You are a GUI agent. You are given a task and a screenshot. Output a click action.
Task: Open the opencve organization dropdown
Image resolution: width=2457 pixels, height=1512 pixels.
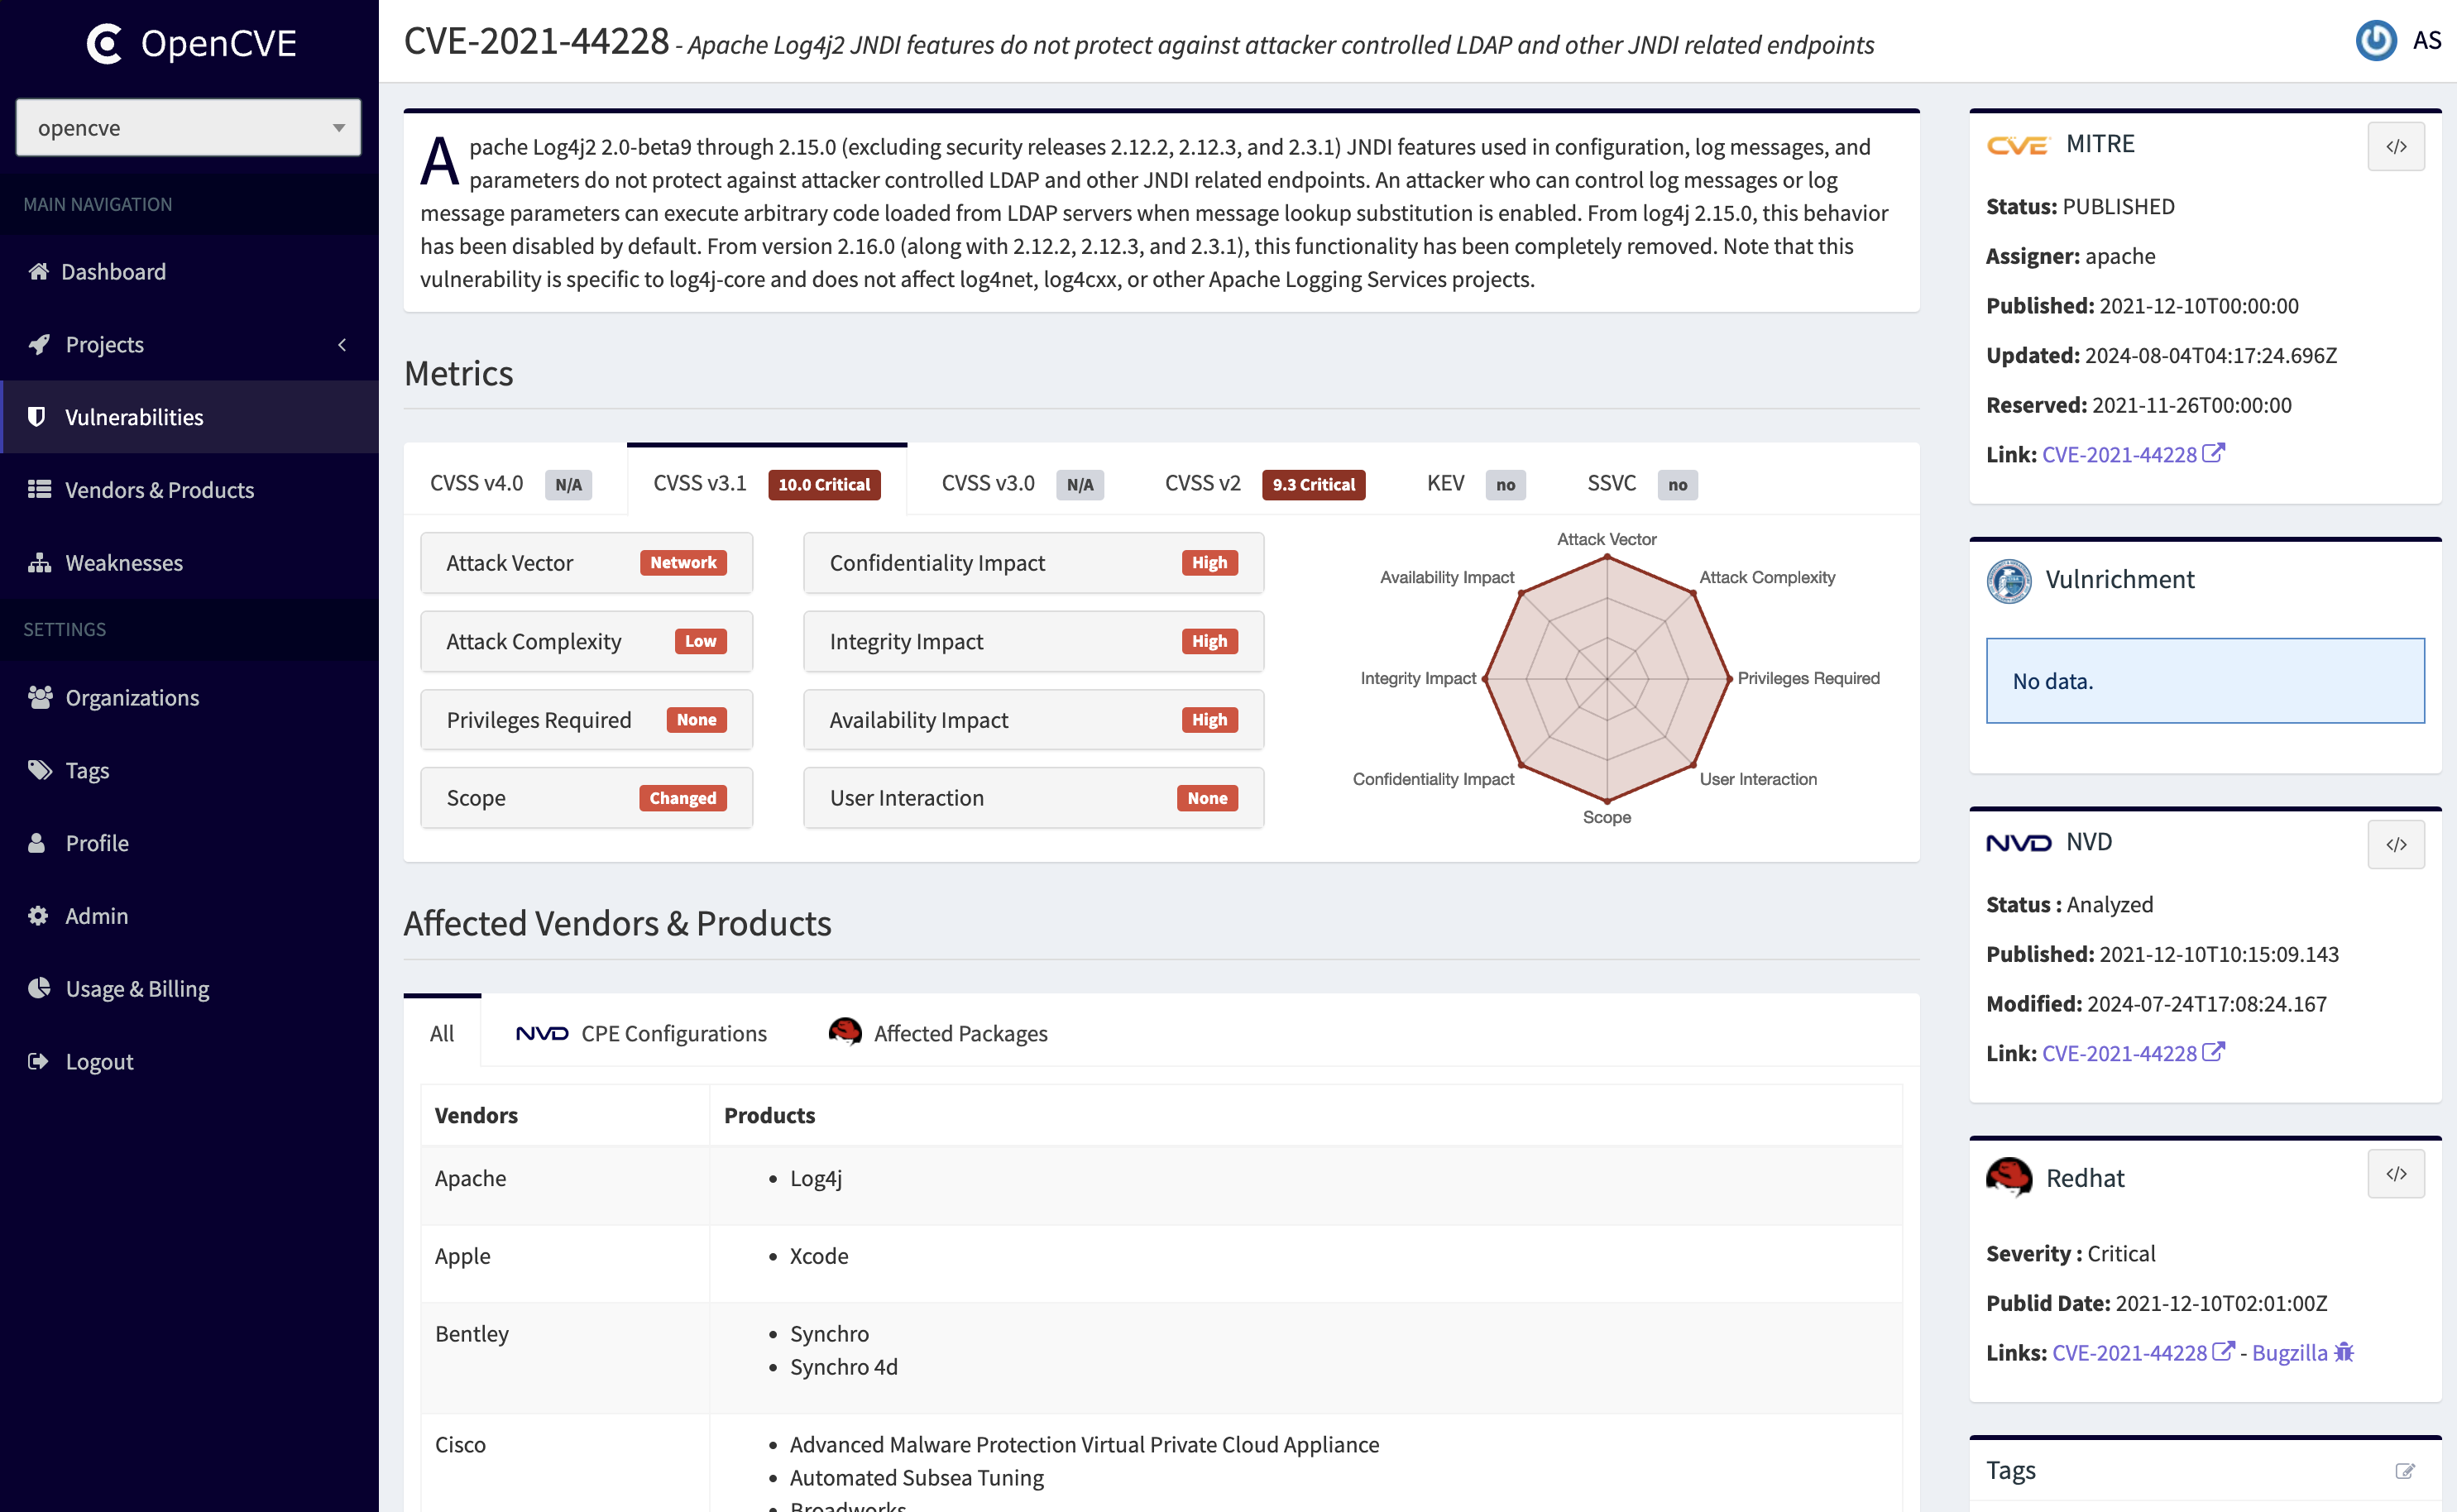188,127
